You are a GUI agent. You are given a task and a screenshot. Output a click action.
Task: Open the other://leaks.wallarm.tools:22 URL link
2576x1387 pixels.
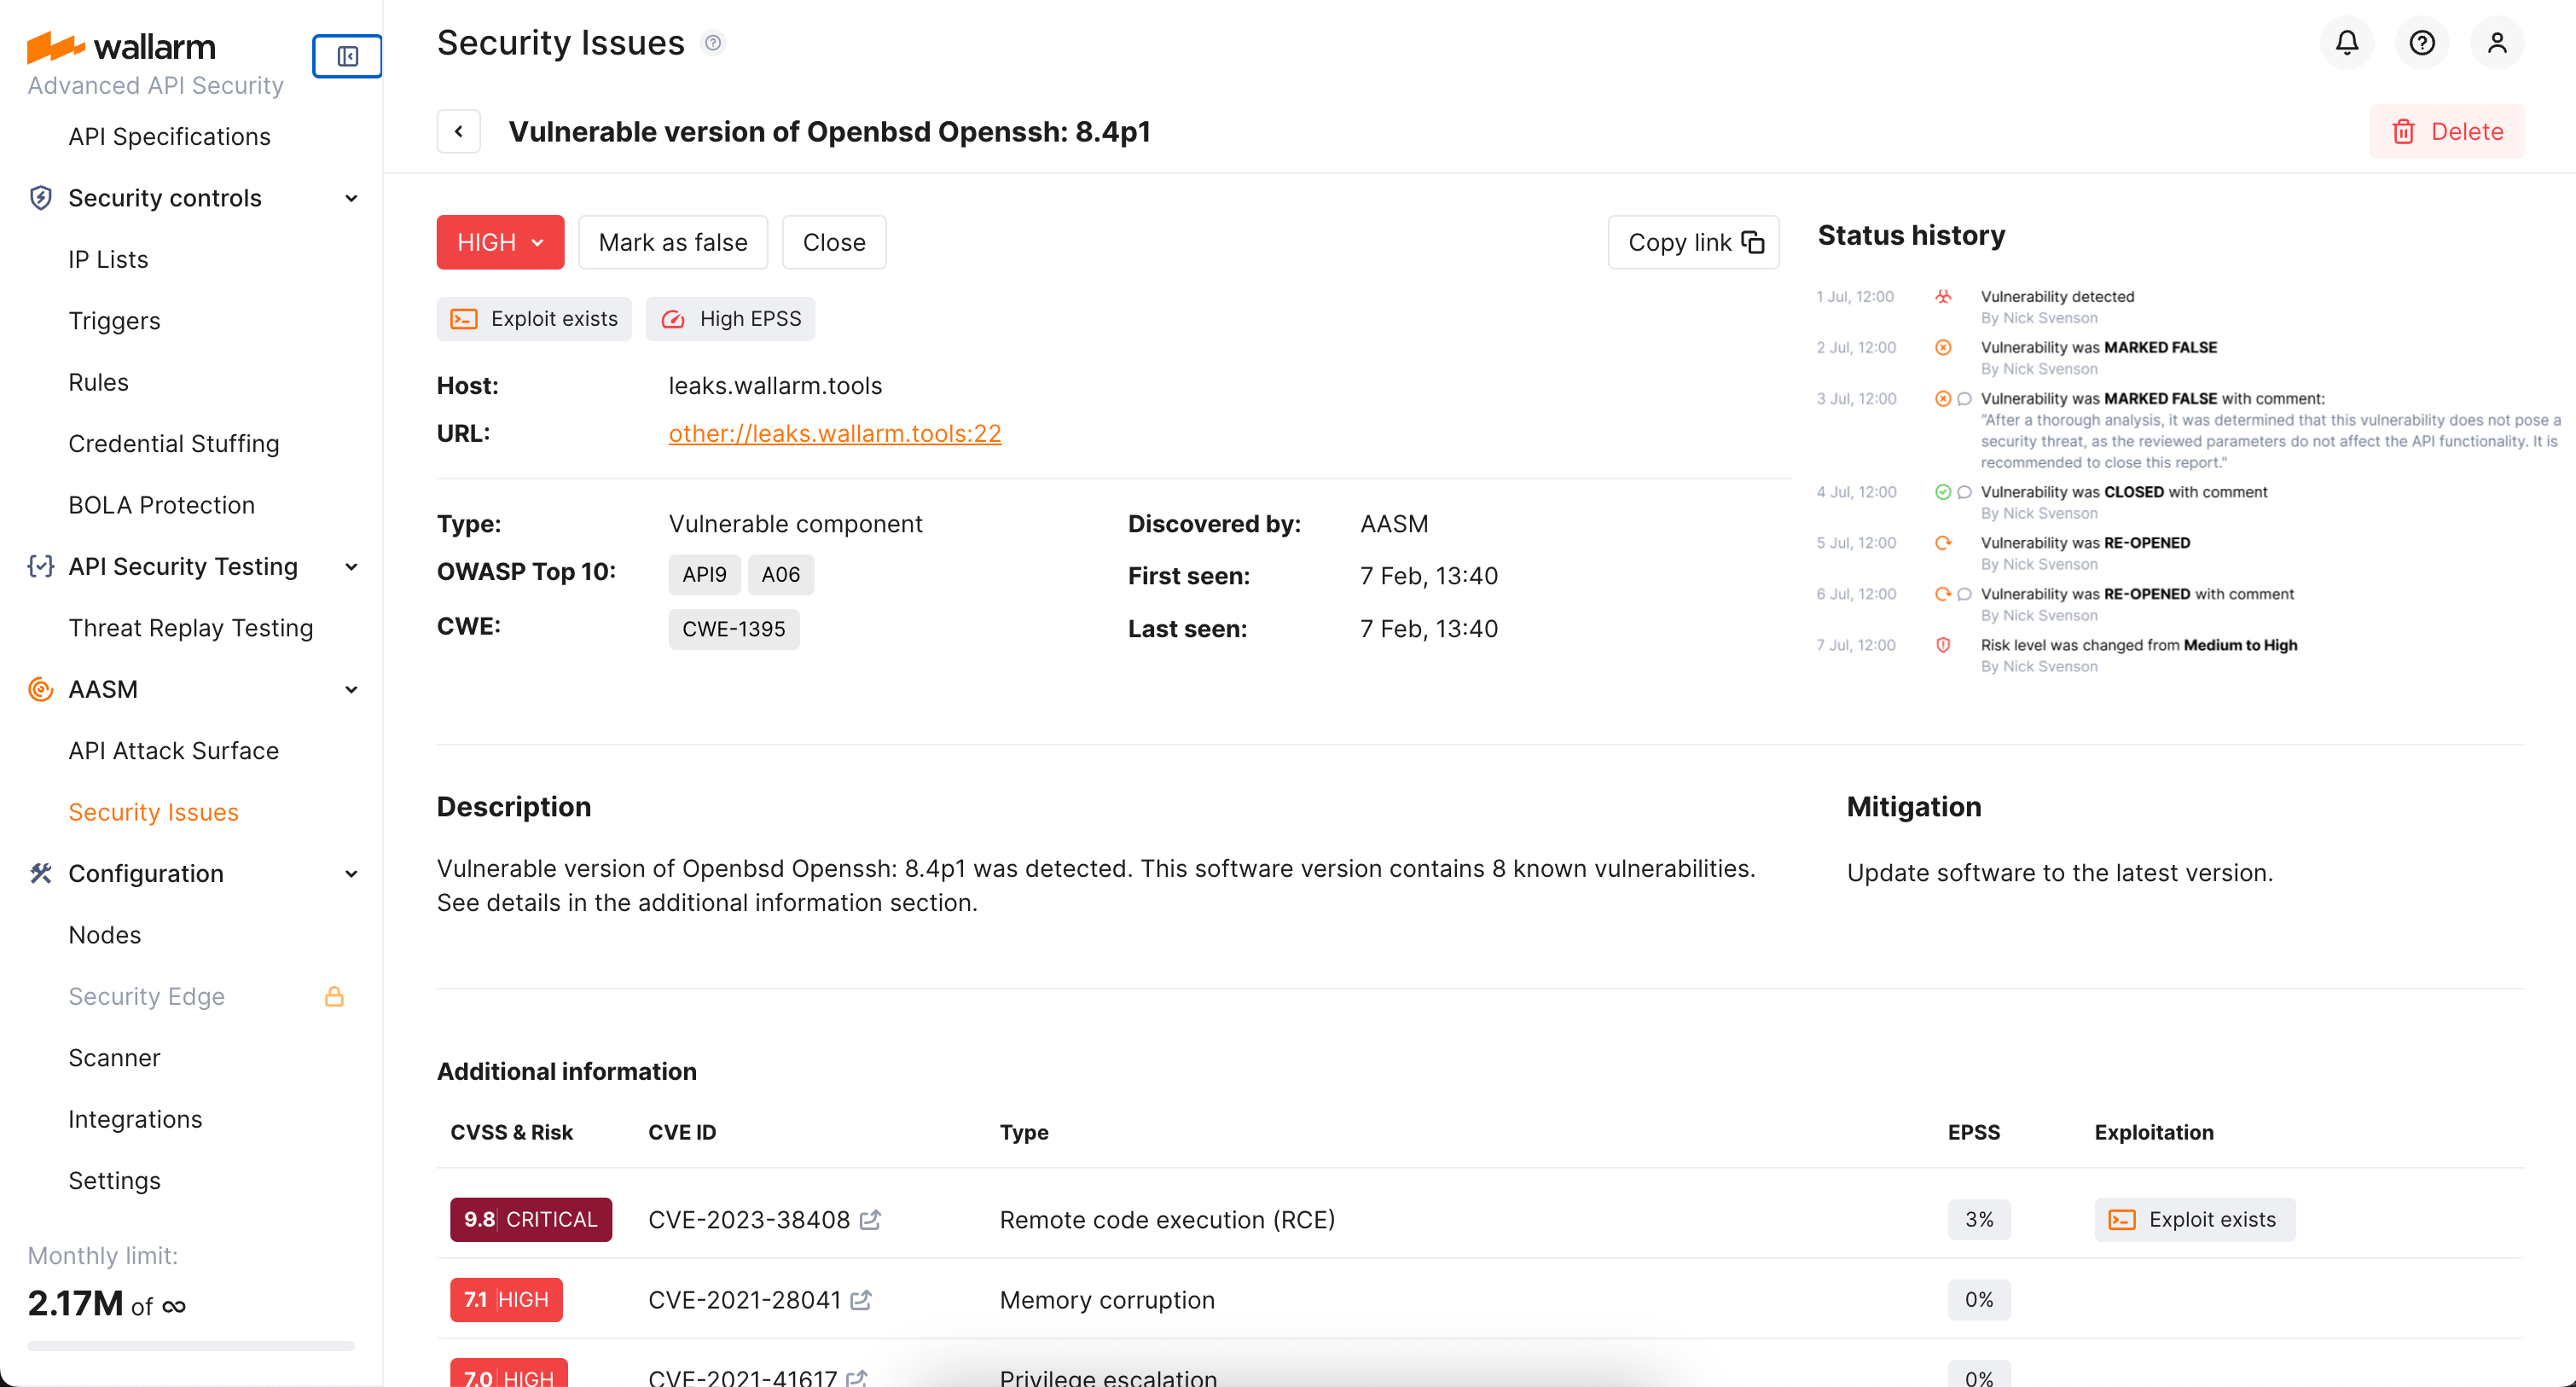click(x=835, y=433)
